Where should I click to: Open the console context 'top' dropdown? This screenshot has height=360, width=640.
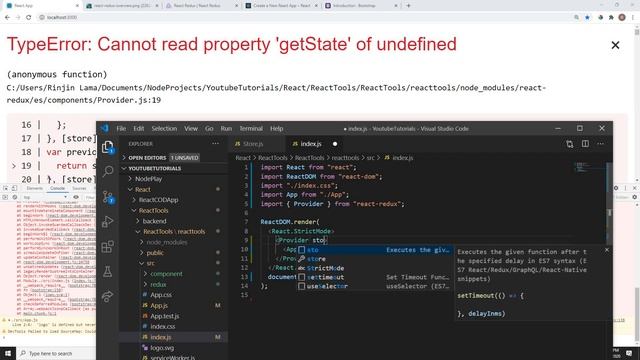45,197
